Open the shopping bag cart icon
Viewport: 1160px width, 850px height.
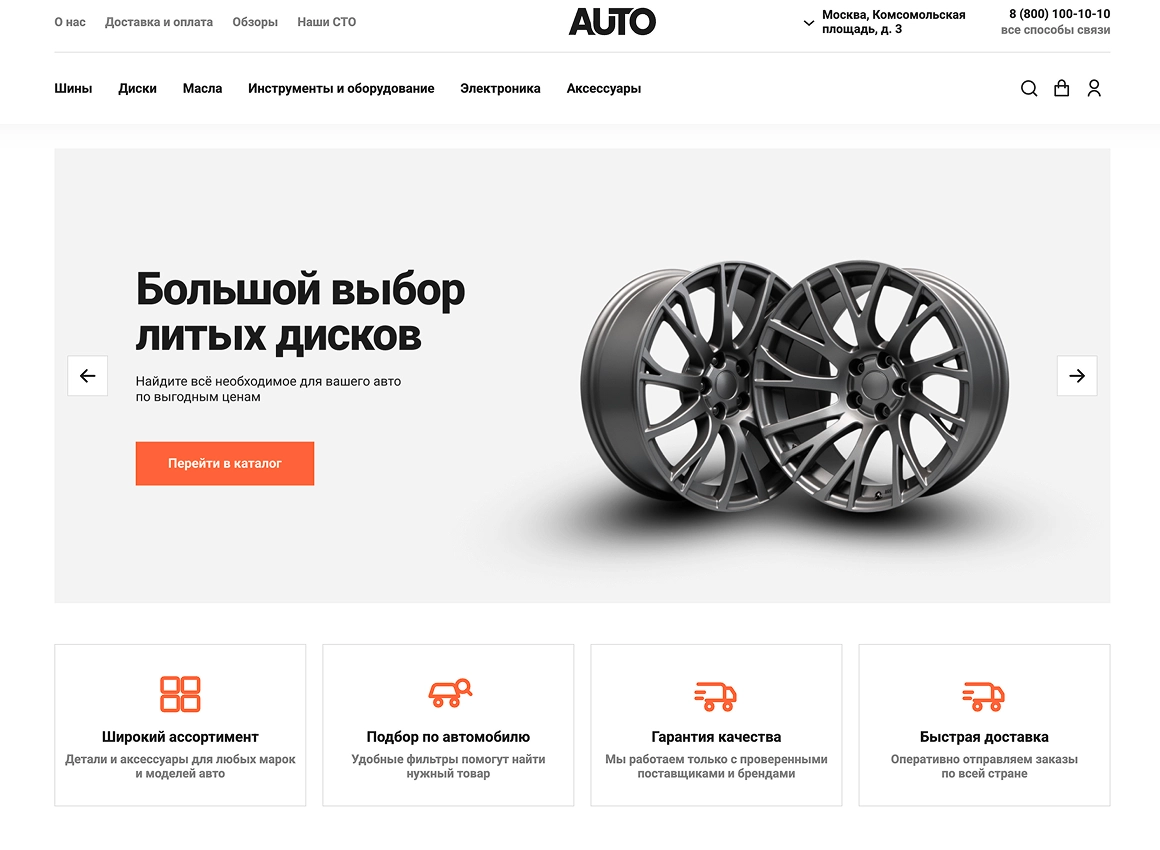[x=1061, y=88]
